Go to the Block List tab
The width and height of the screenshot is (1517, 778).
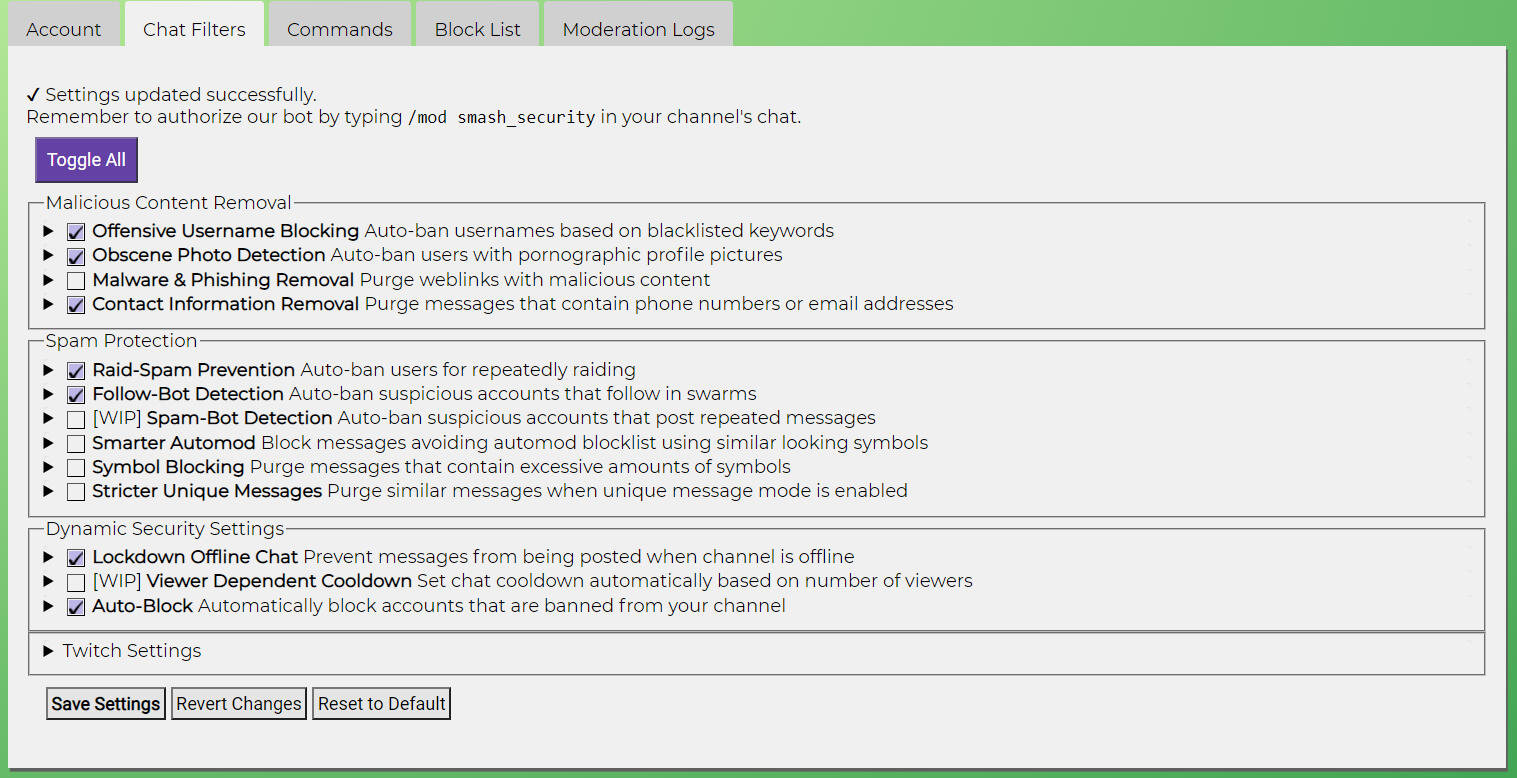477,29
